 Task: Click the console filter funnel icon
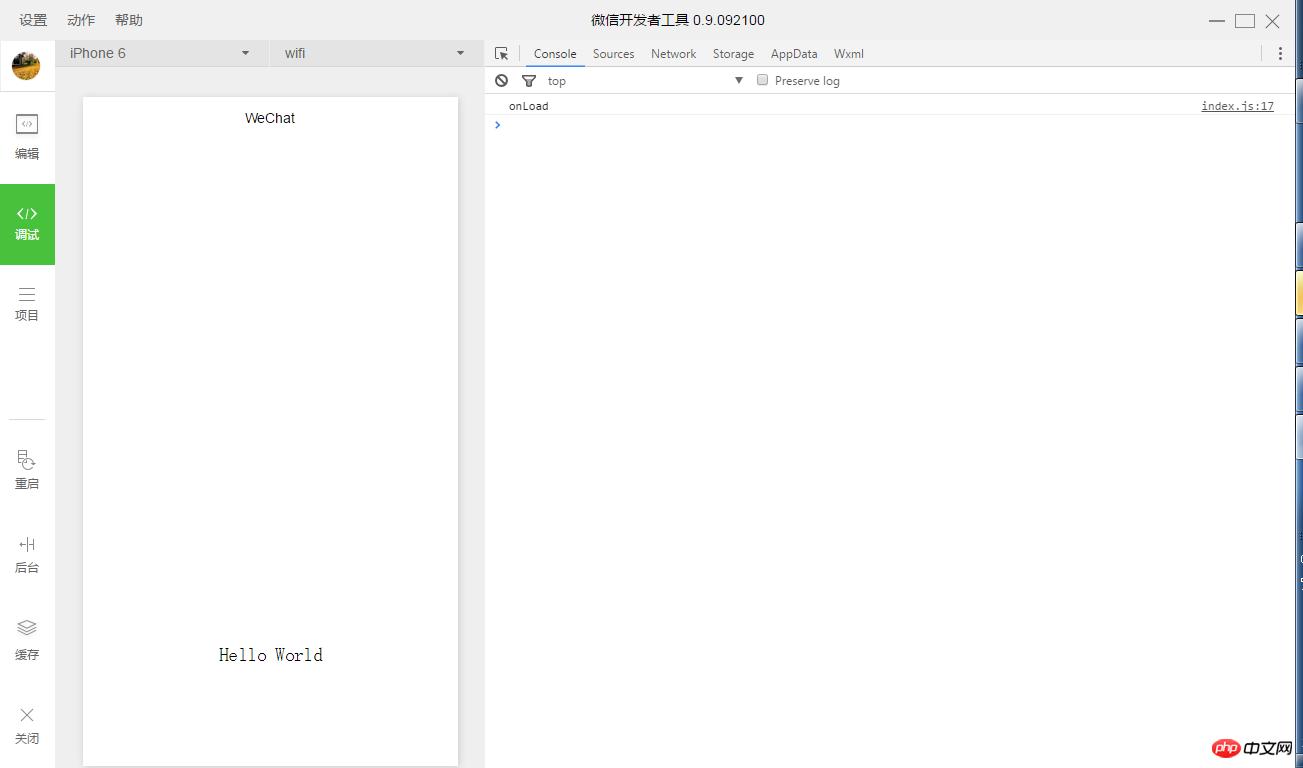(x=529, y=81)
